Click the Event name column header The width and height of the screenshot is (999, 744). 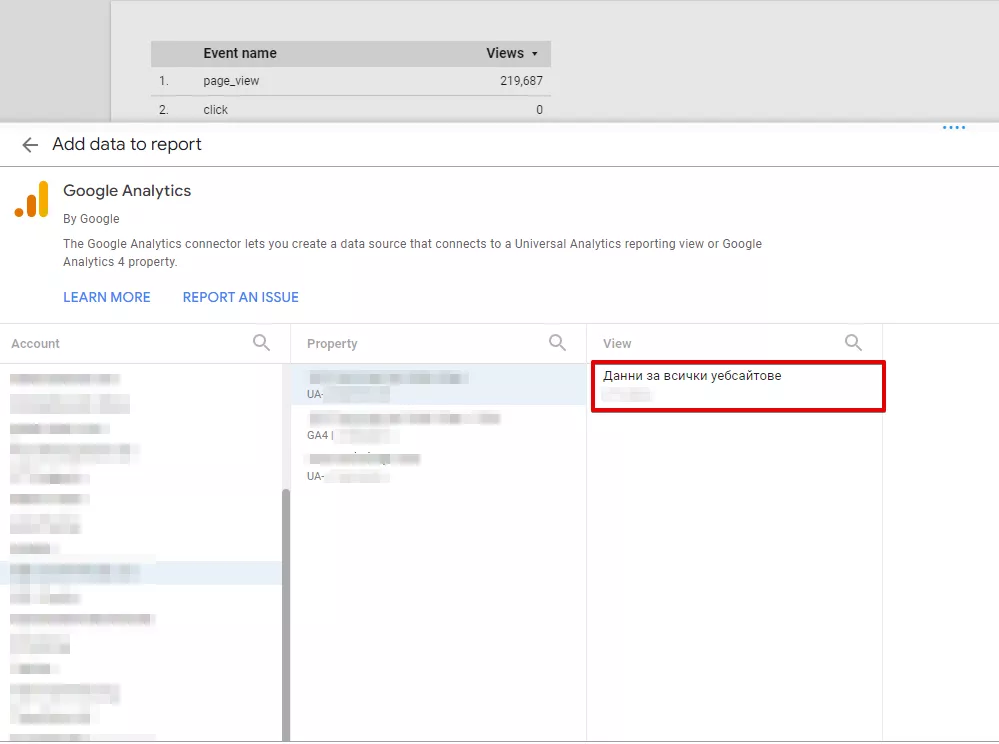click(240, 54)
